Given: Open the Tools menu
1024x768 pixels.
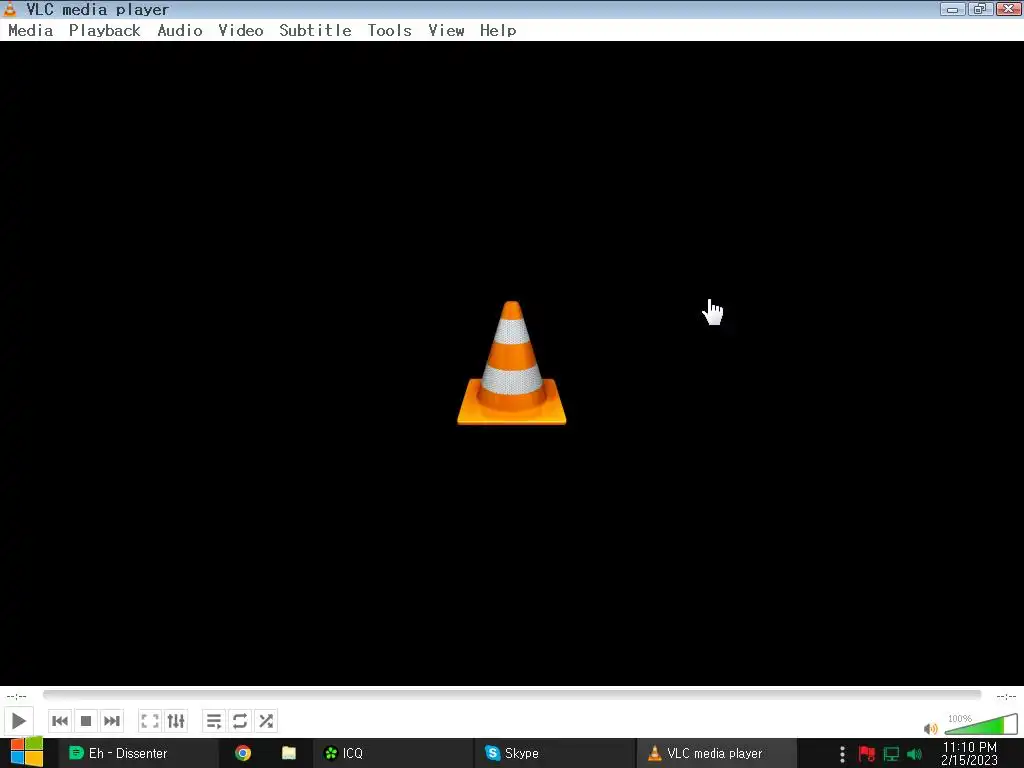Looking at the screenshot, I should click(x=389, y=31).
